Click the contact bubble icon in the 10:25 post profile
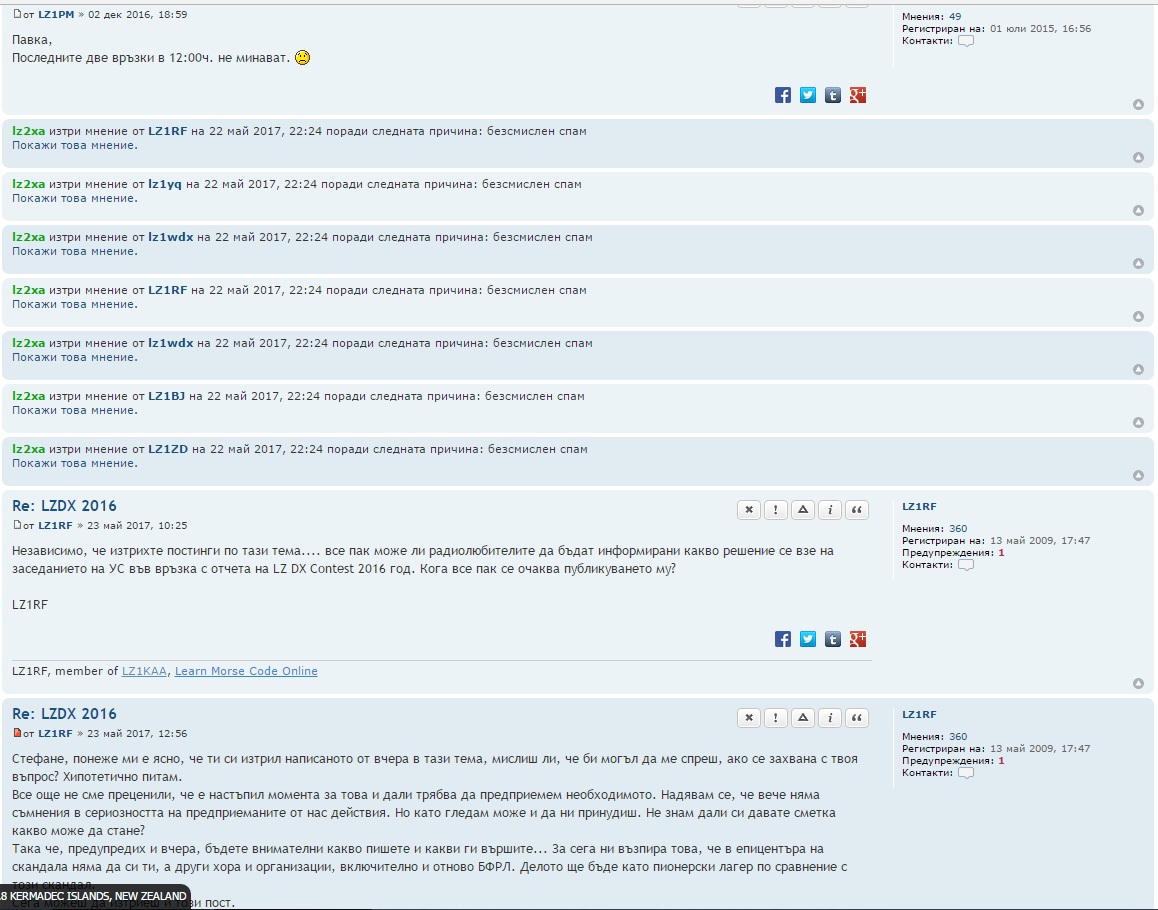 (x=965, y=565)
